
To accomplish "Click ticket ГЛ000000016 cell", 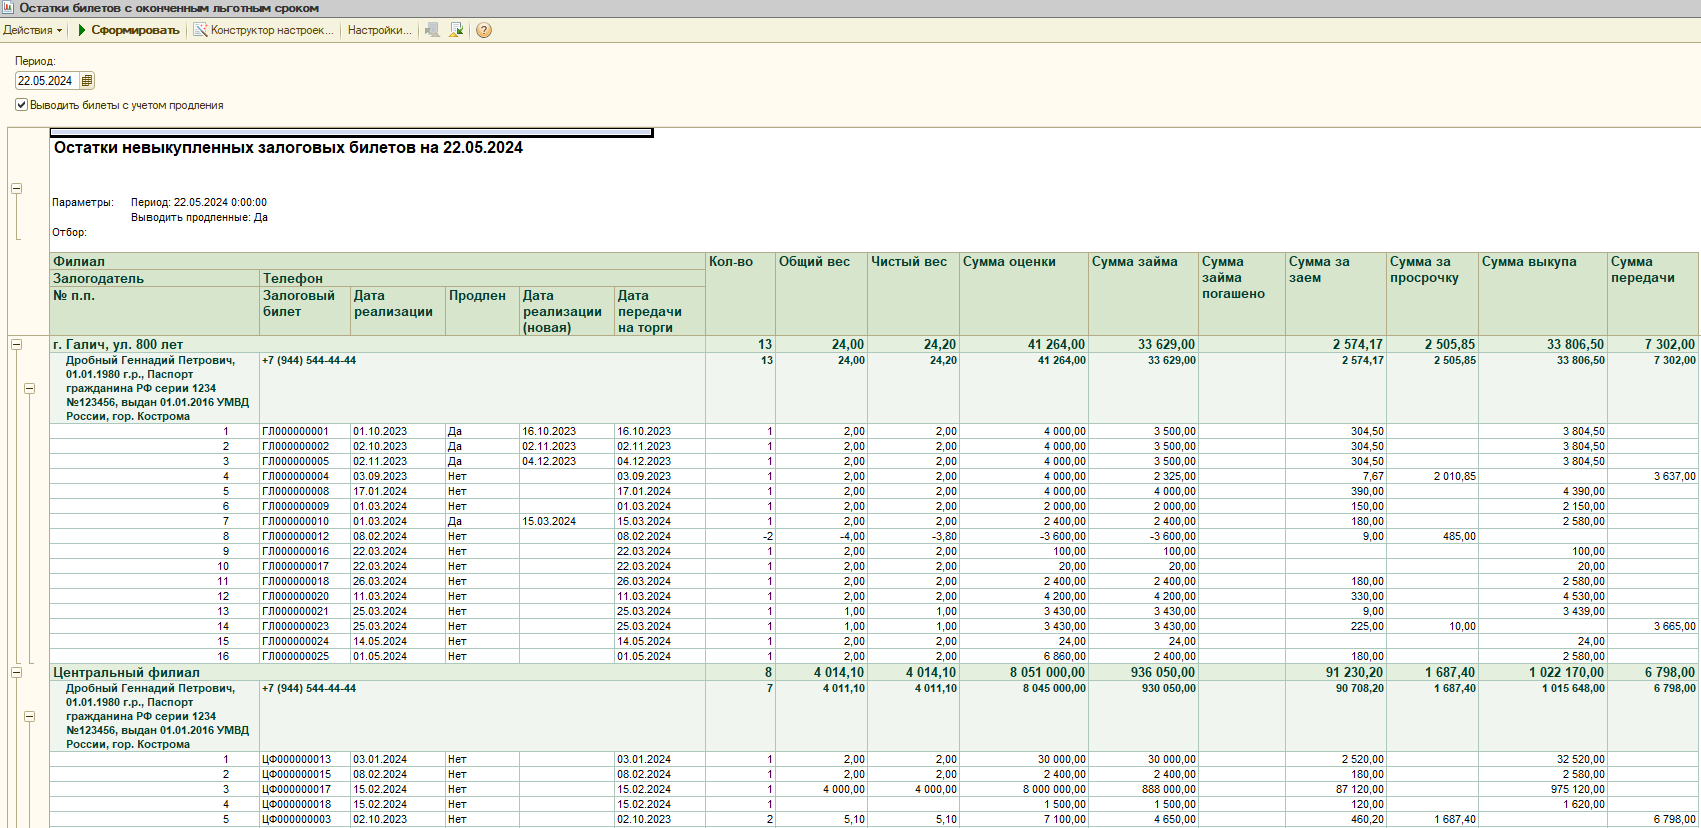I will point(305,551).
